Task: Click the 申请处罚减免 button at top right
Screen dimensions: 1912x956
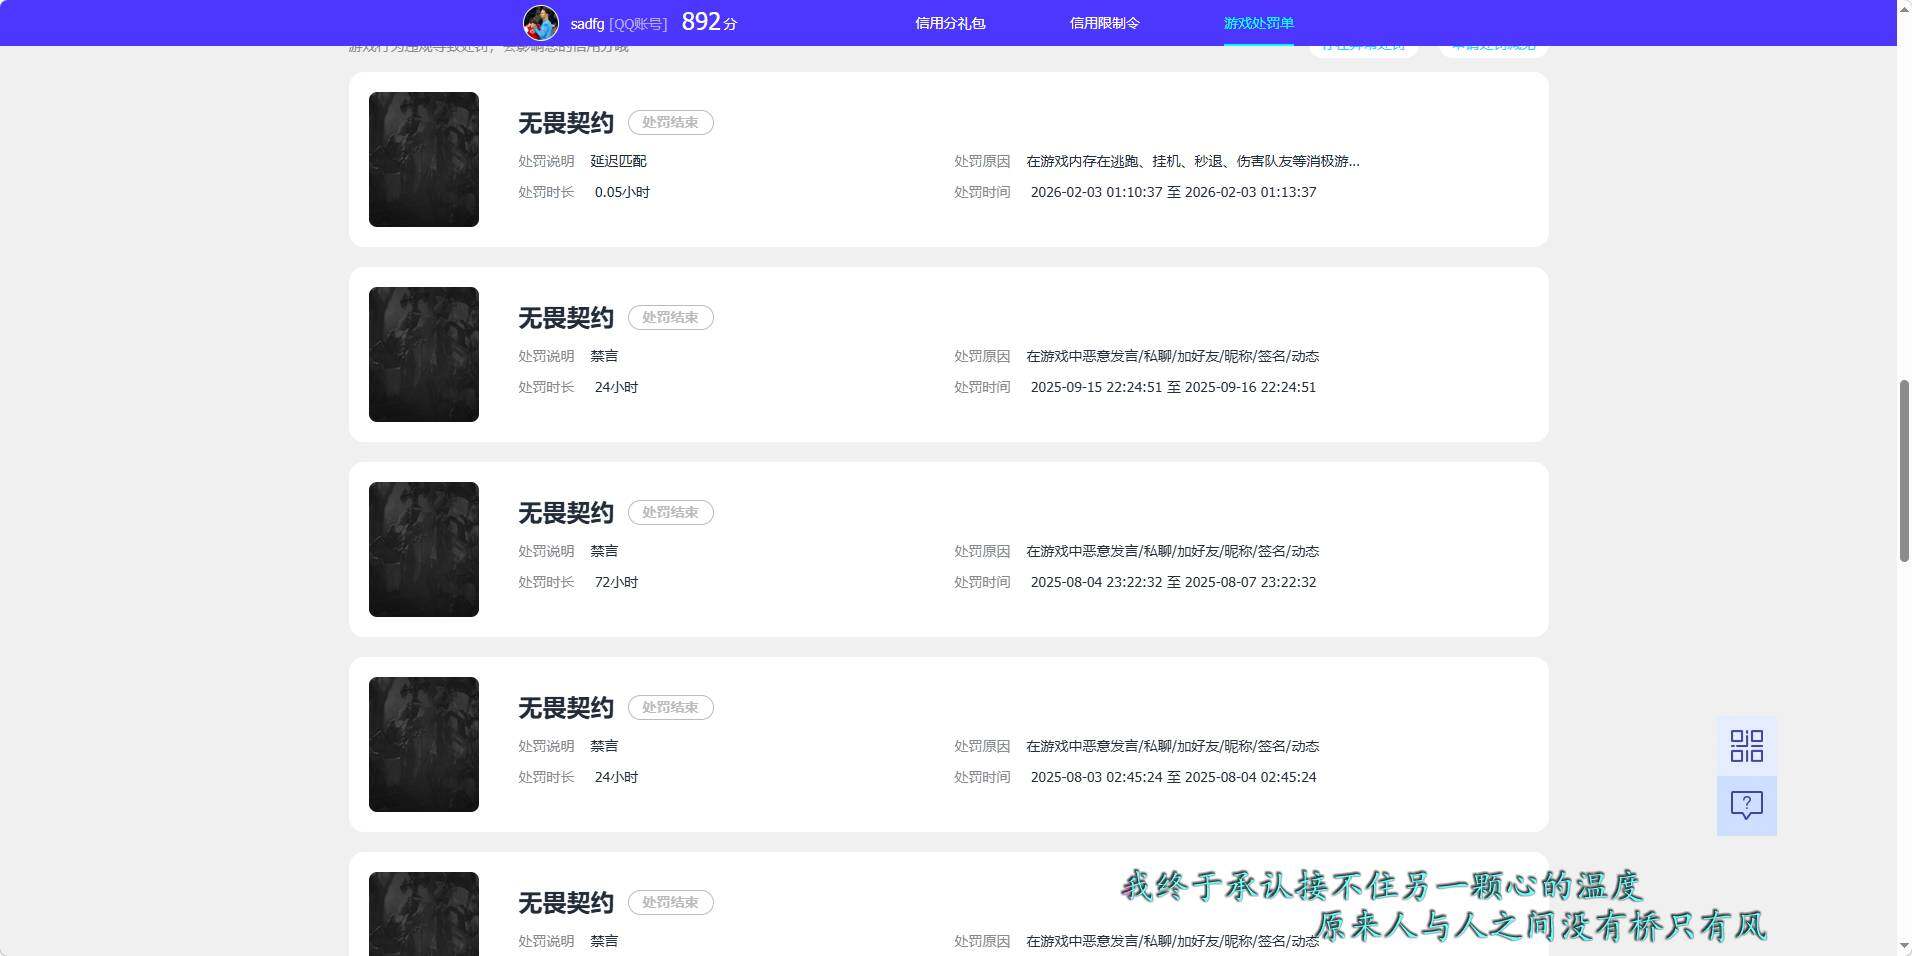Action: click(1492, 45)
